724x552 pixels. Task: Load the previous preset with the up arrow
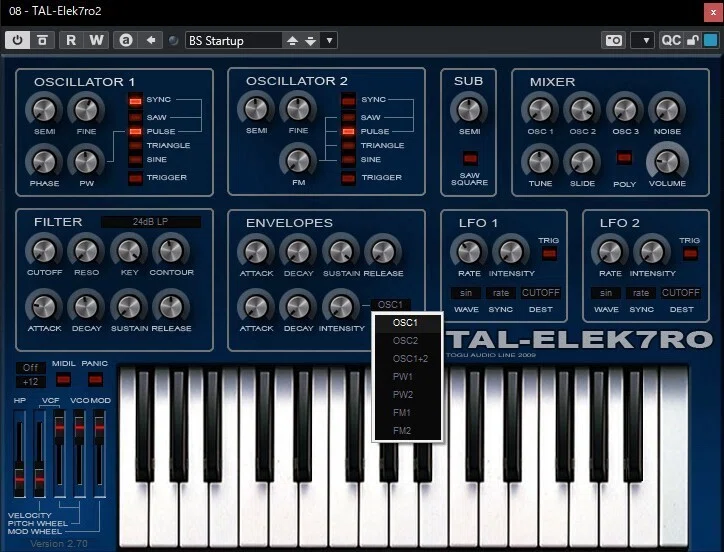[x=292, y=41]
